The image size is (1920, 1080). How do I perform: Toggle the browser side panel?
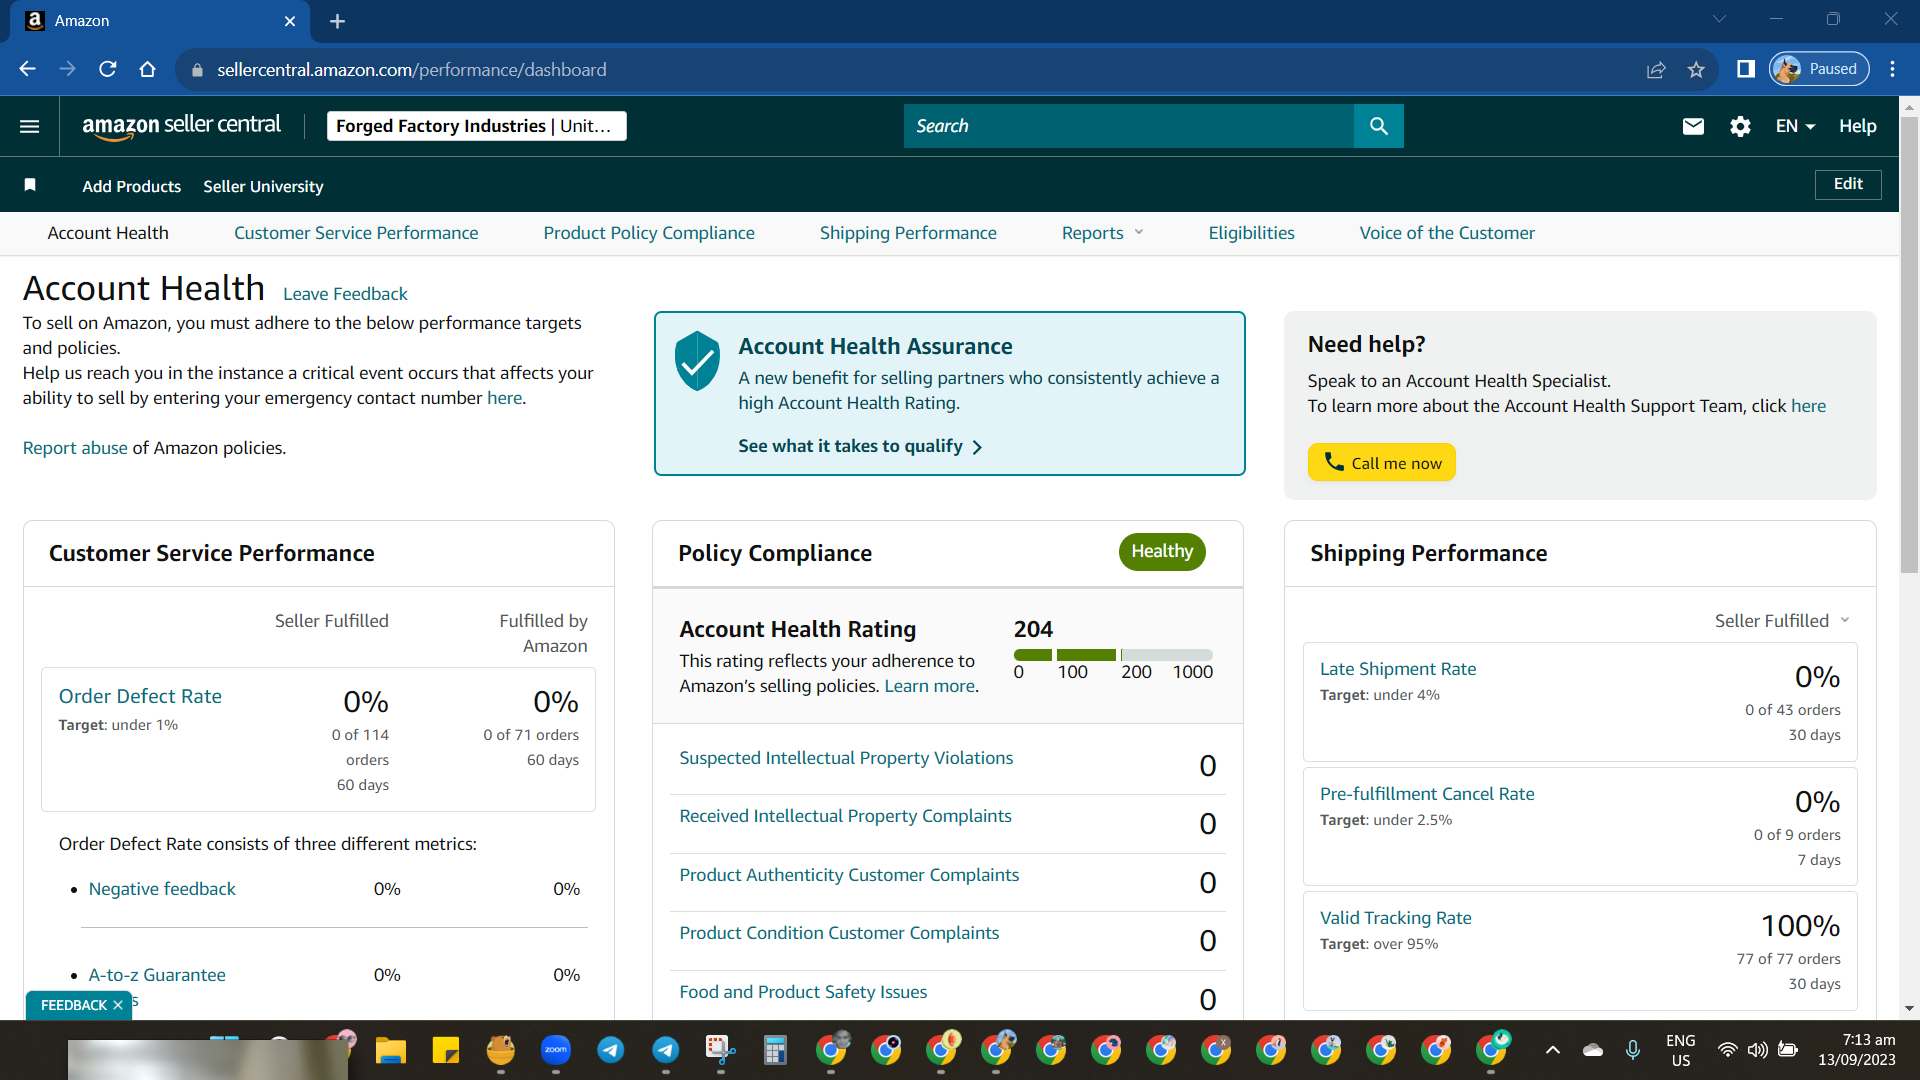click(1746, 69)
